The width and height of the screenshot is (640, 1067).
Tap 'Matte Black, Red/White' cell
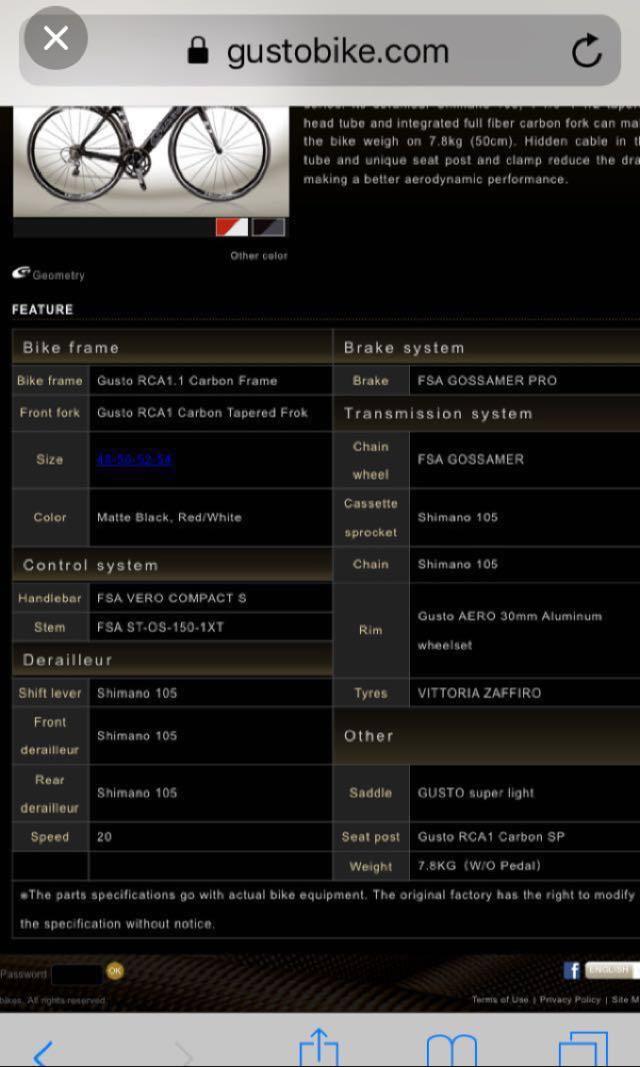pos(210,517)
